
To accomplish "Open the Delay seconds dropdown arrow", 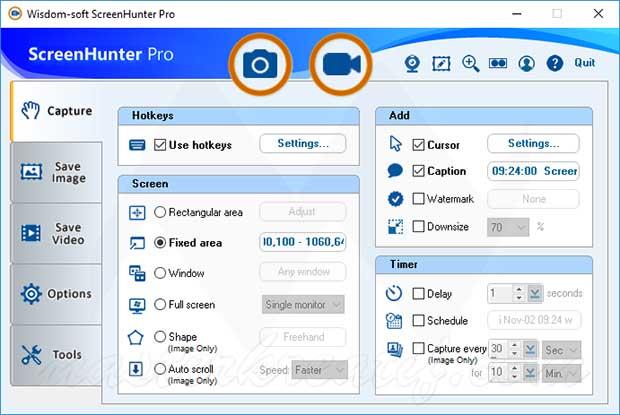I will pos(535,294).
